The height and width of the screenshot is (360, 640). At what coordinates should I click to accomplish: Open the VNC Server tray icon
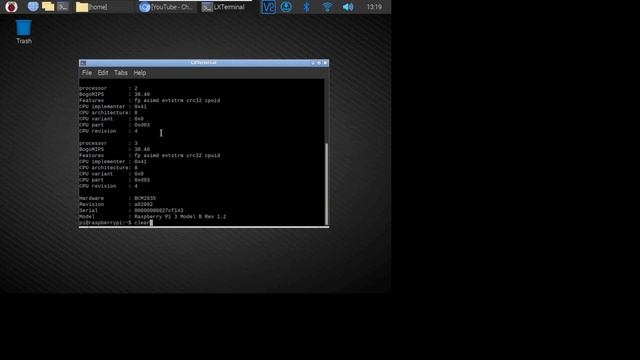[x=268, y=7]
